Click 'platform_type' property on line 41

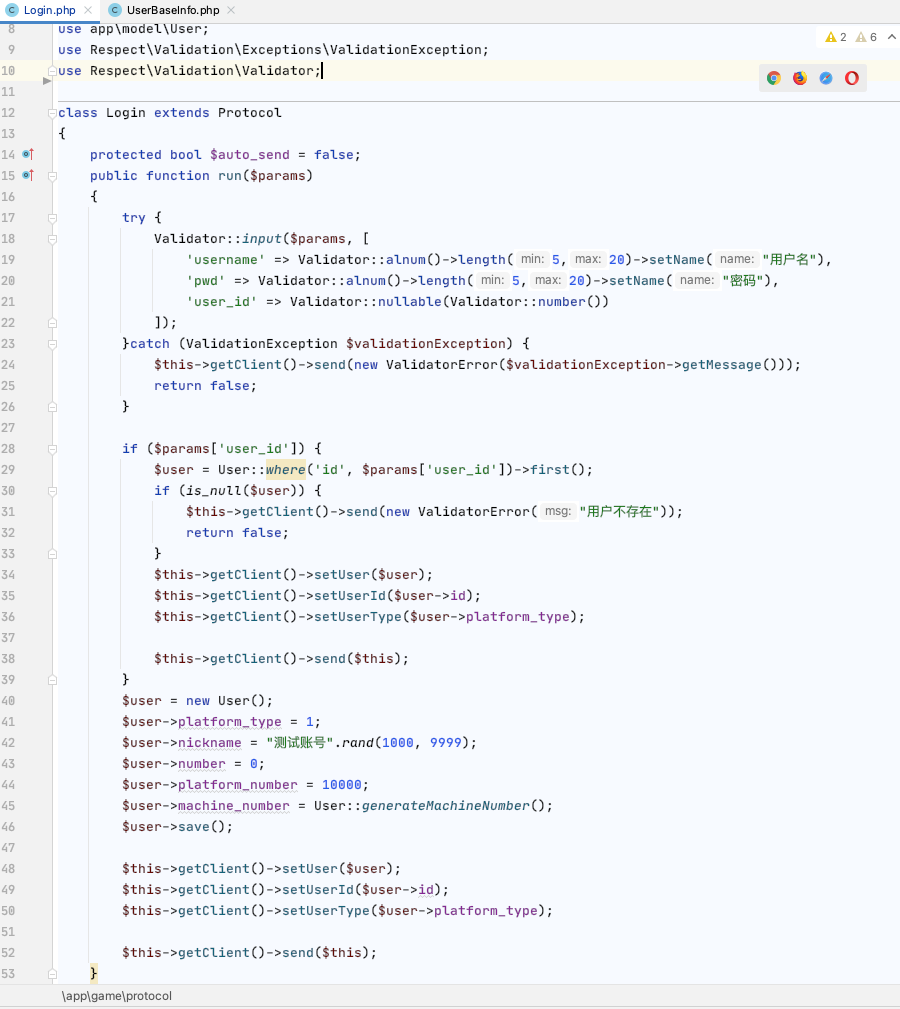click(x=230, y=722)
